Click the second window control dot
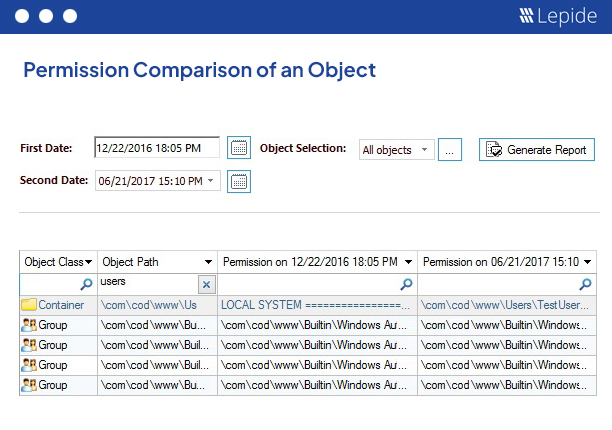 pos(46,16)
